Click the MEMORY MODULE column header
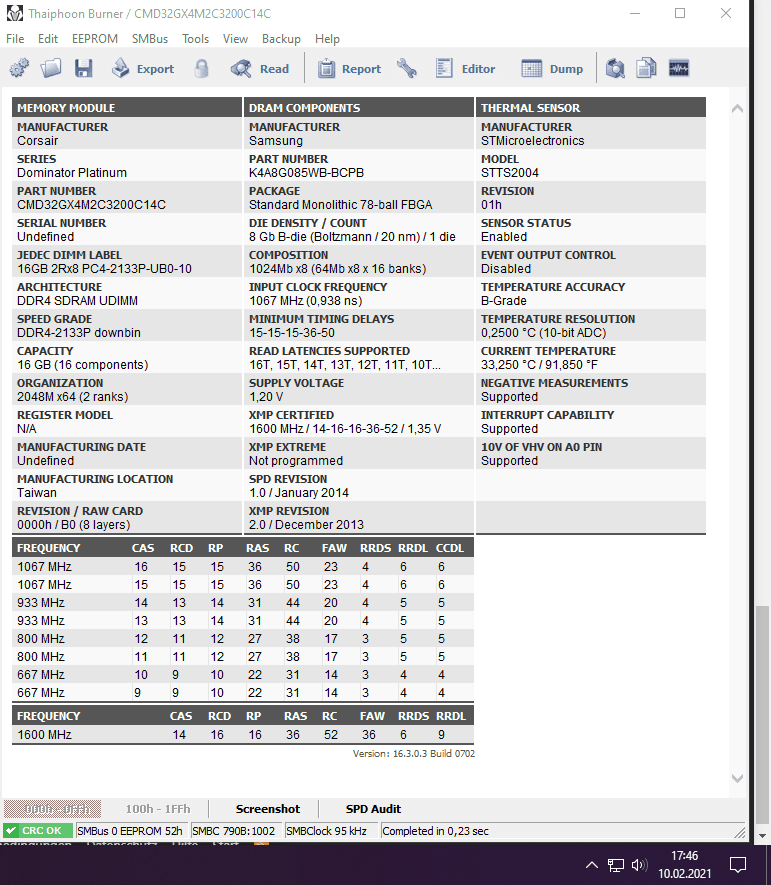This screenshot has height=885, width=771. pos(127,108)
